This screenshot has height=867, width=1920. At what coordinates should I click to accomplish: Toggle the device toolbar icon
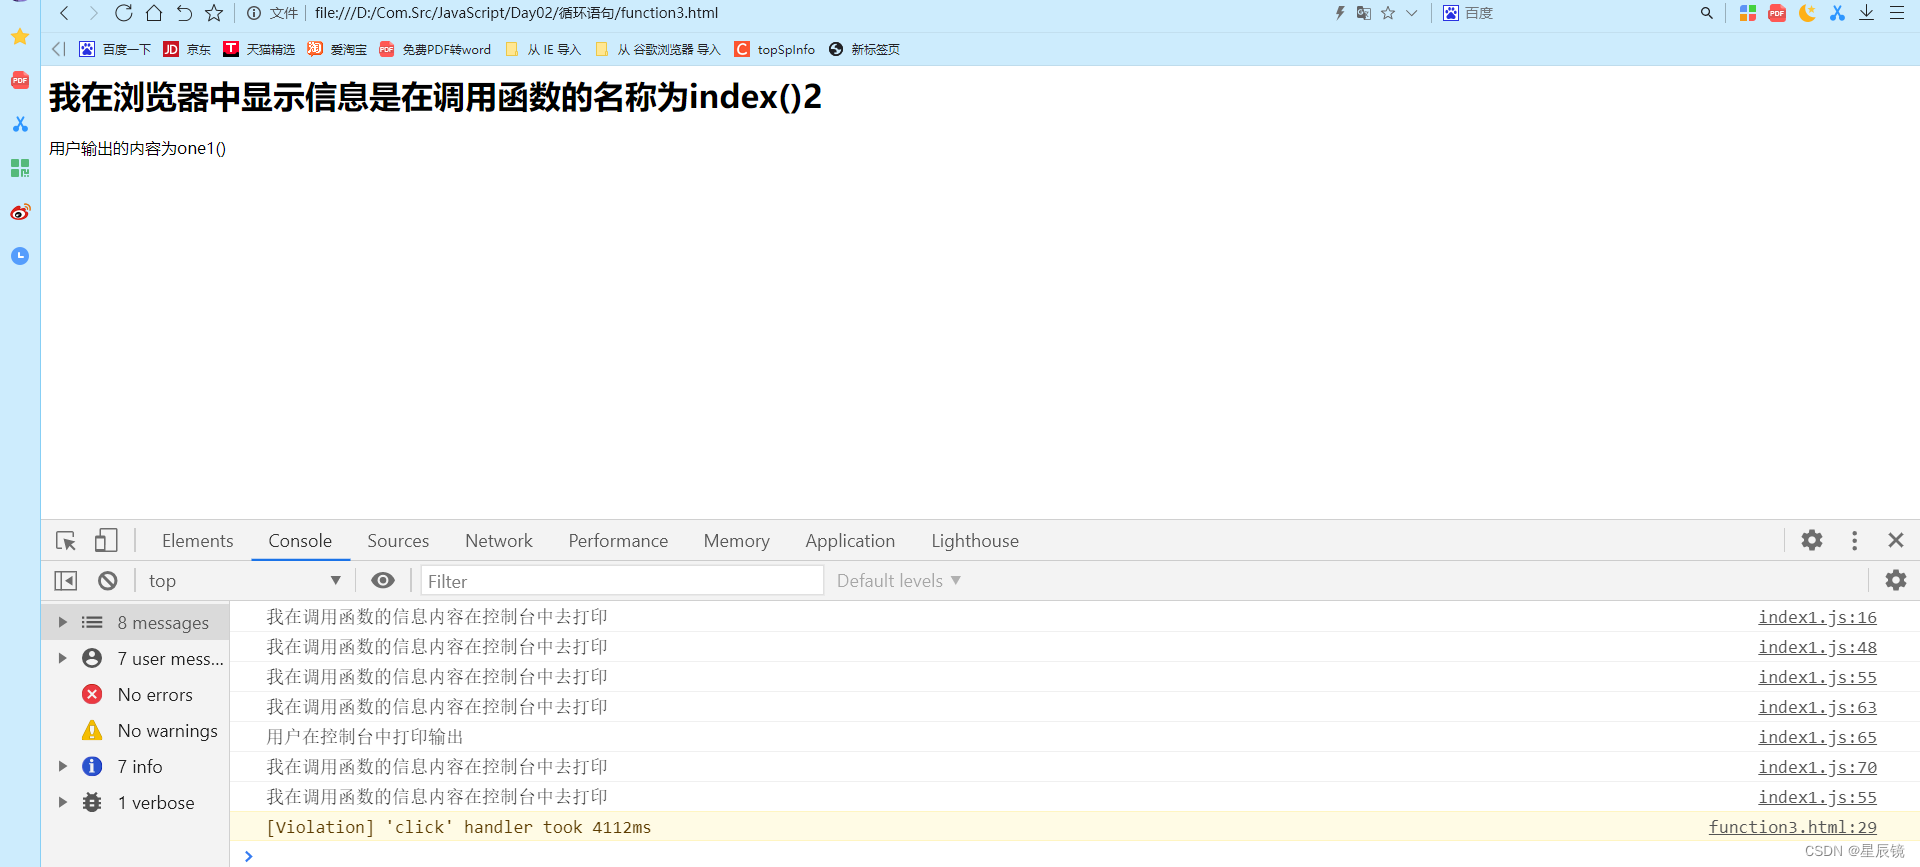coord(106,541)
